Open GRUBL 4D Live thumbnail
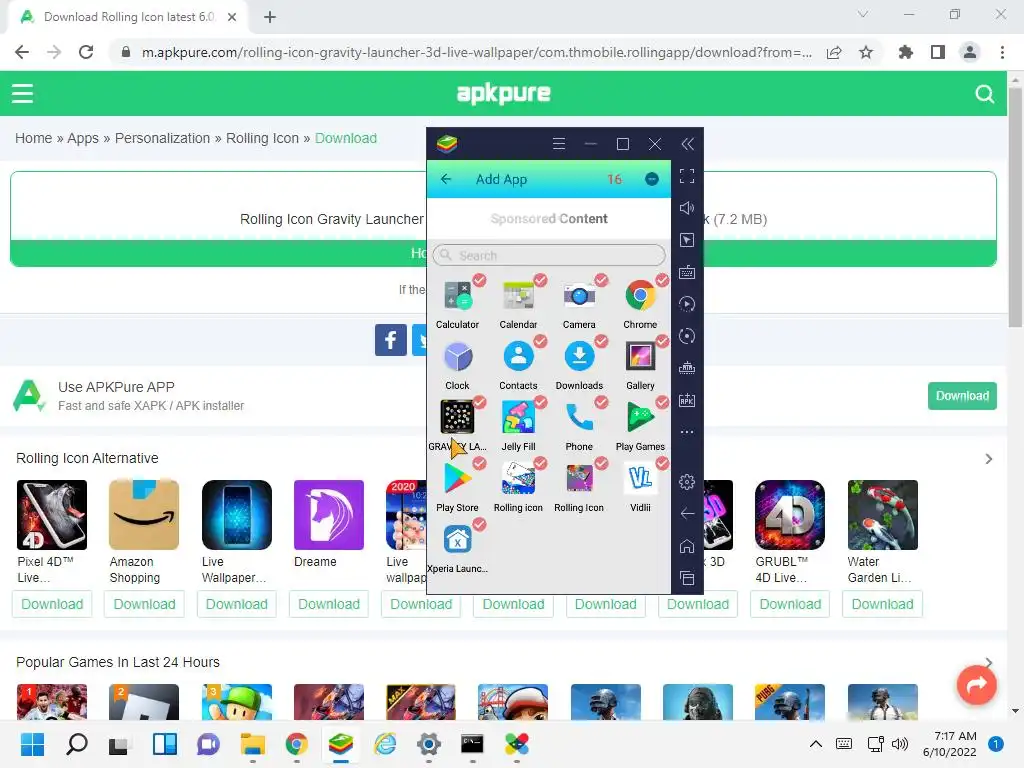 790,515
